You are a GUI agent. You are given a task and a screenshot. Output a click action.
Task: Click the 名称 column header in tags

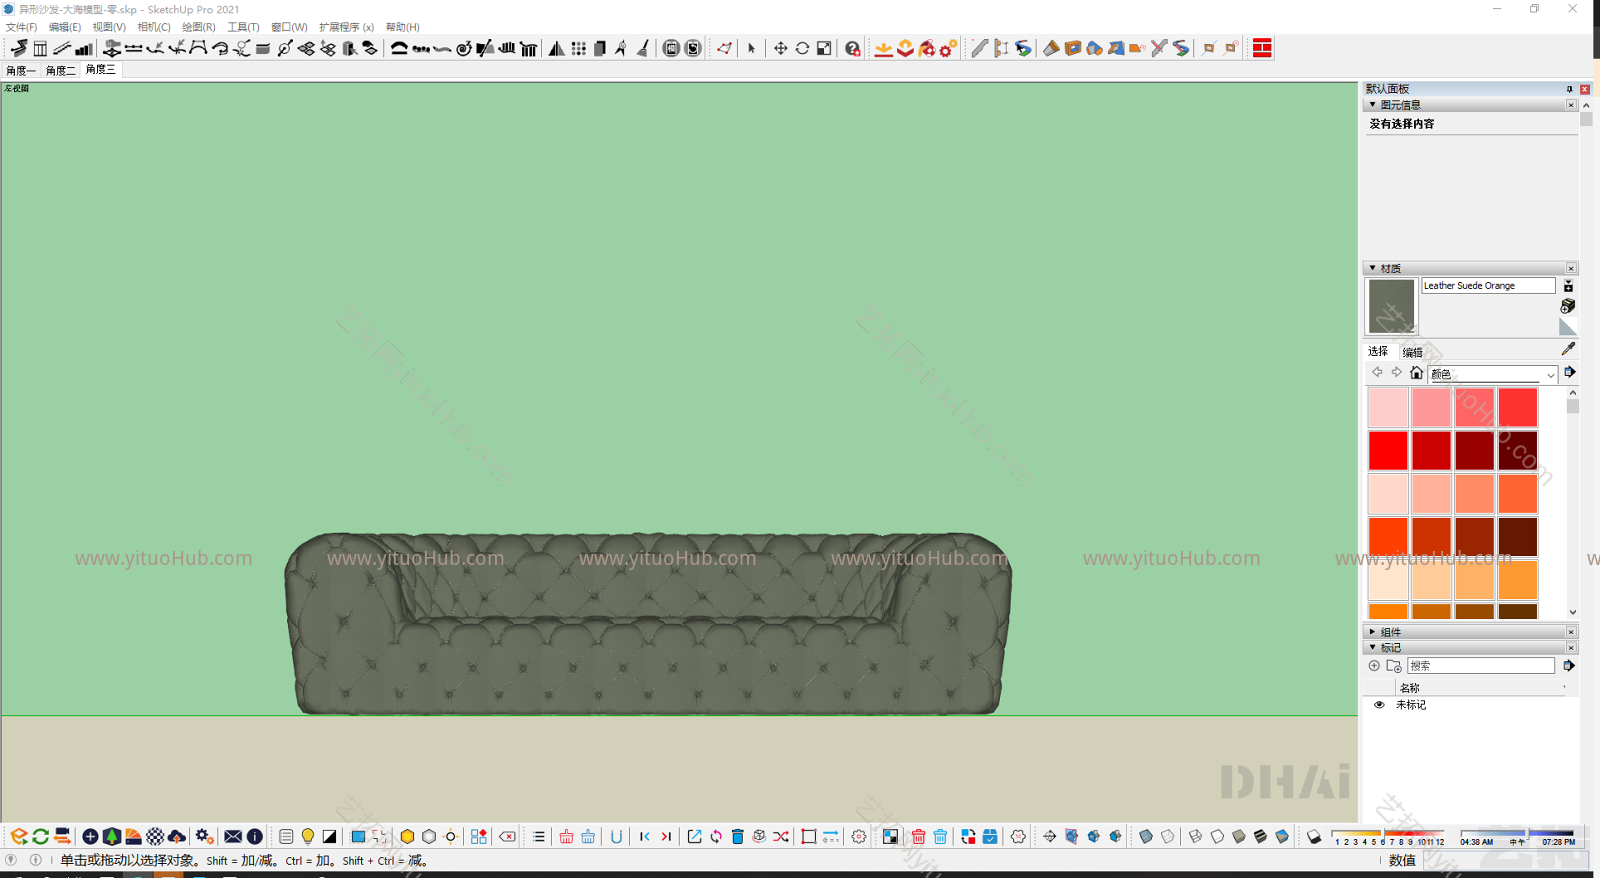click(1409, 688)
